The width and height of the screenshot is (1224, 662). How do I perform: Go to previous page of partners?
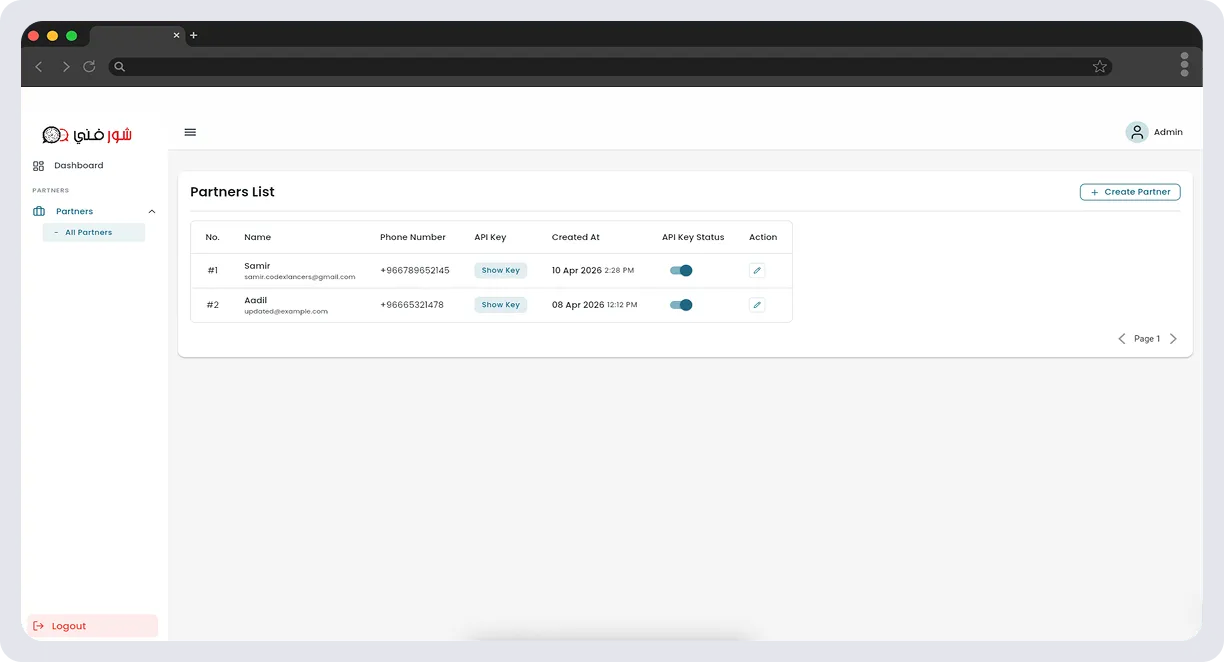click(x=1122, y=339)
